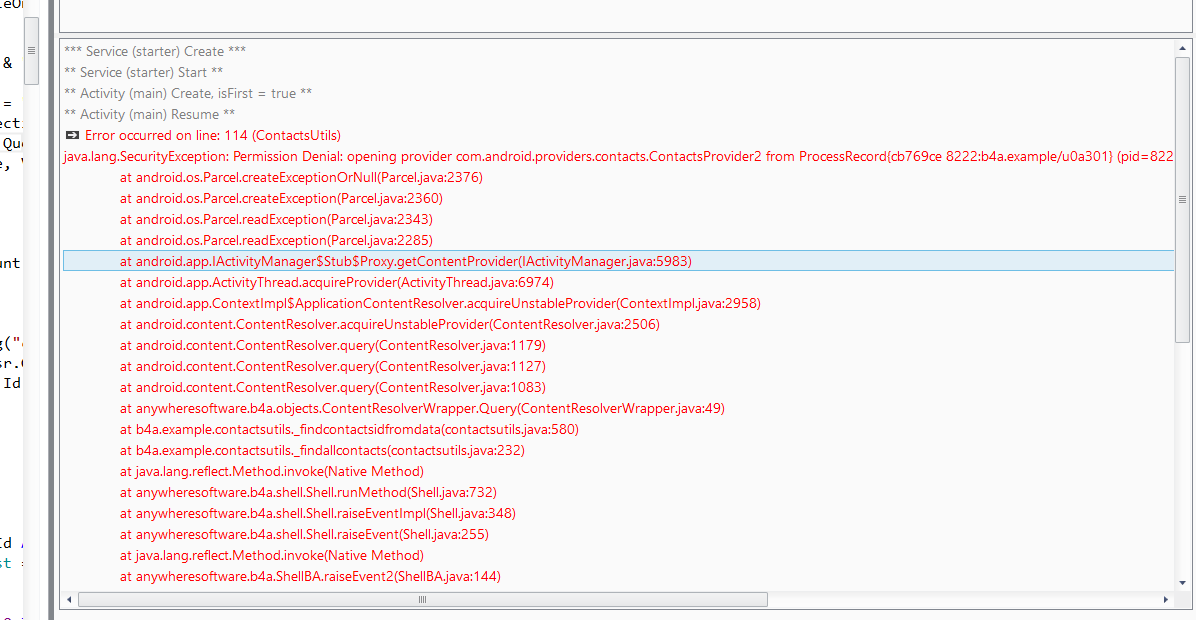The width and height of the screenshot is (1196, 620).
Task: Select the '** Service (starter) Start **' log line
Action: [143, 72]
